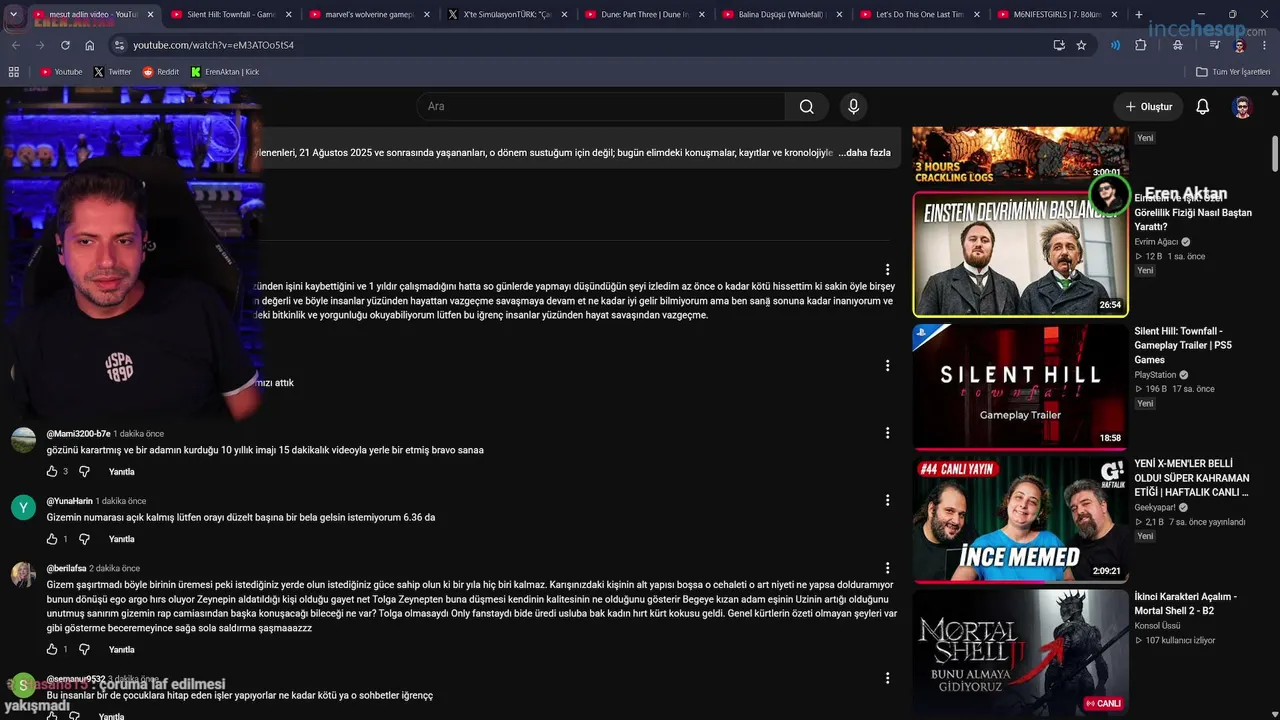Expand the description with '...daha fazla'
Viewport: 1280px width, 720px height.
point(864,153)
